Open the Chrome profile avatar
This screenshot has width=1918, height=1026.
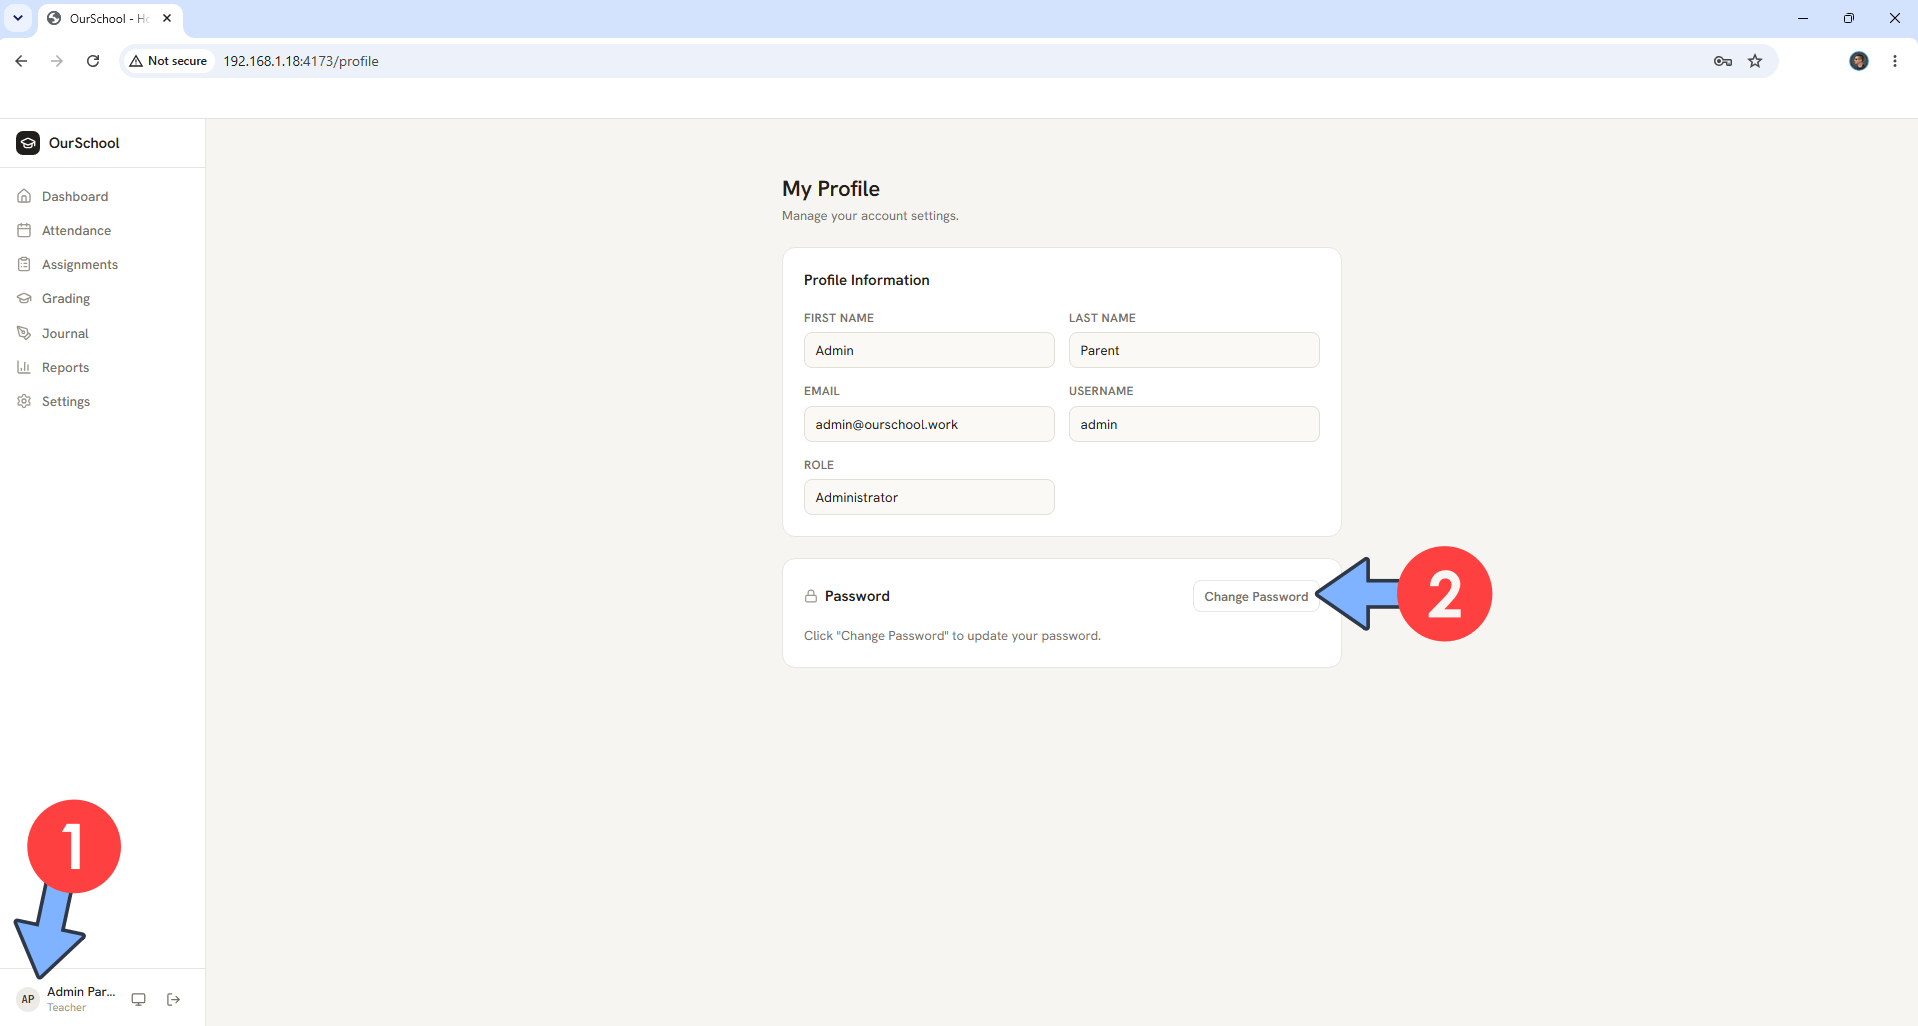click(x=1859, y=61)
